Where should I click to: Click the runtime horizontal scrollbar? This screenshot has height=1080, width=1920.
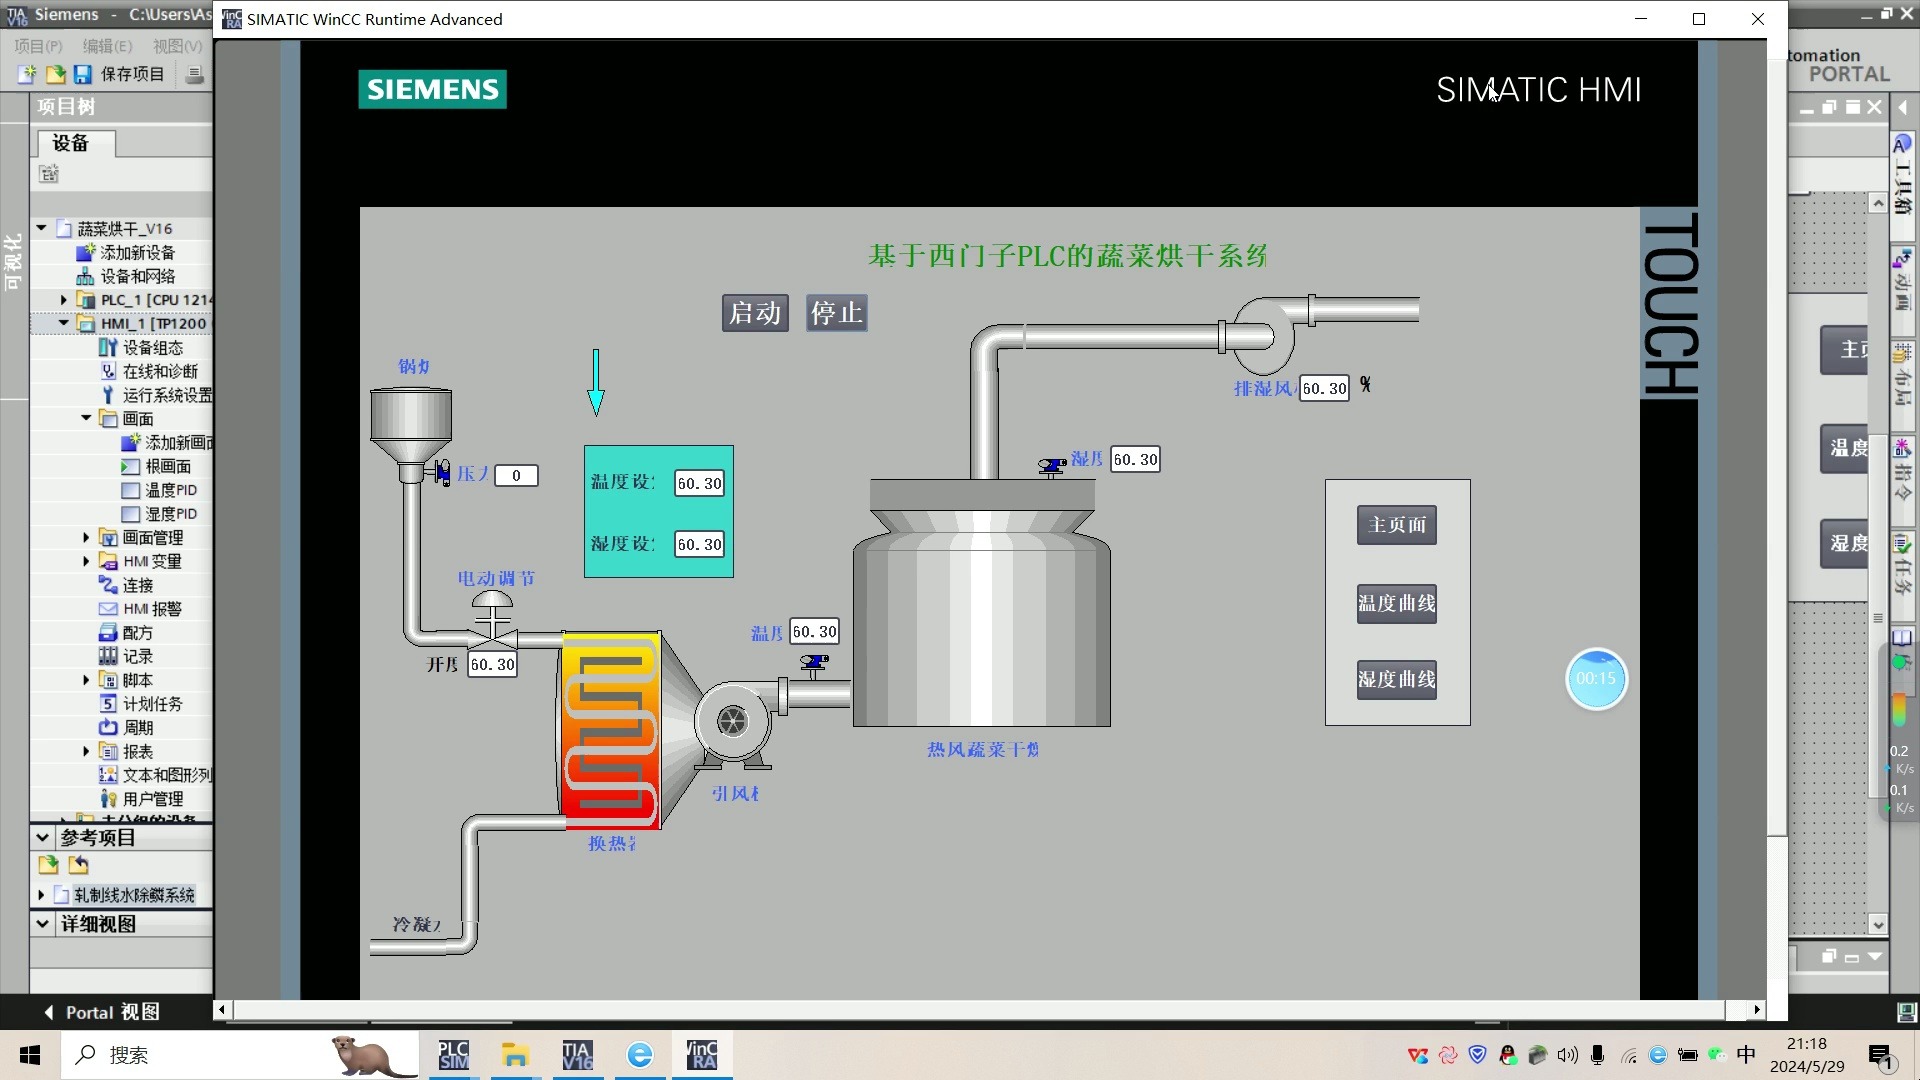978,1010
